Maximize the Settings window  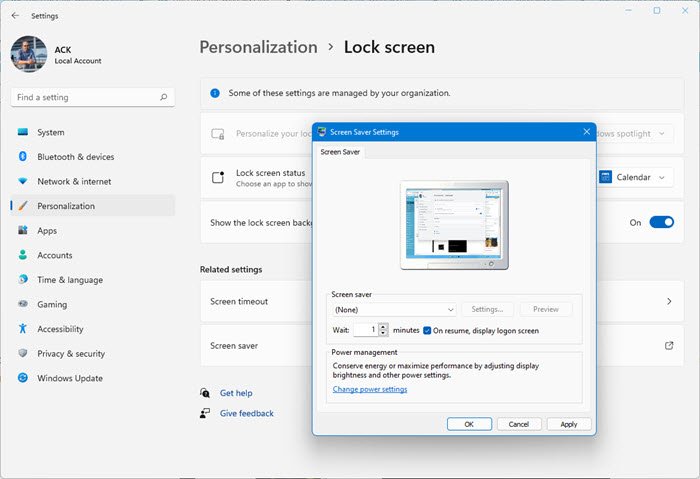657,10
